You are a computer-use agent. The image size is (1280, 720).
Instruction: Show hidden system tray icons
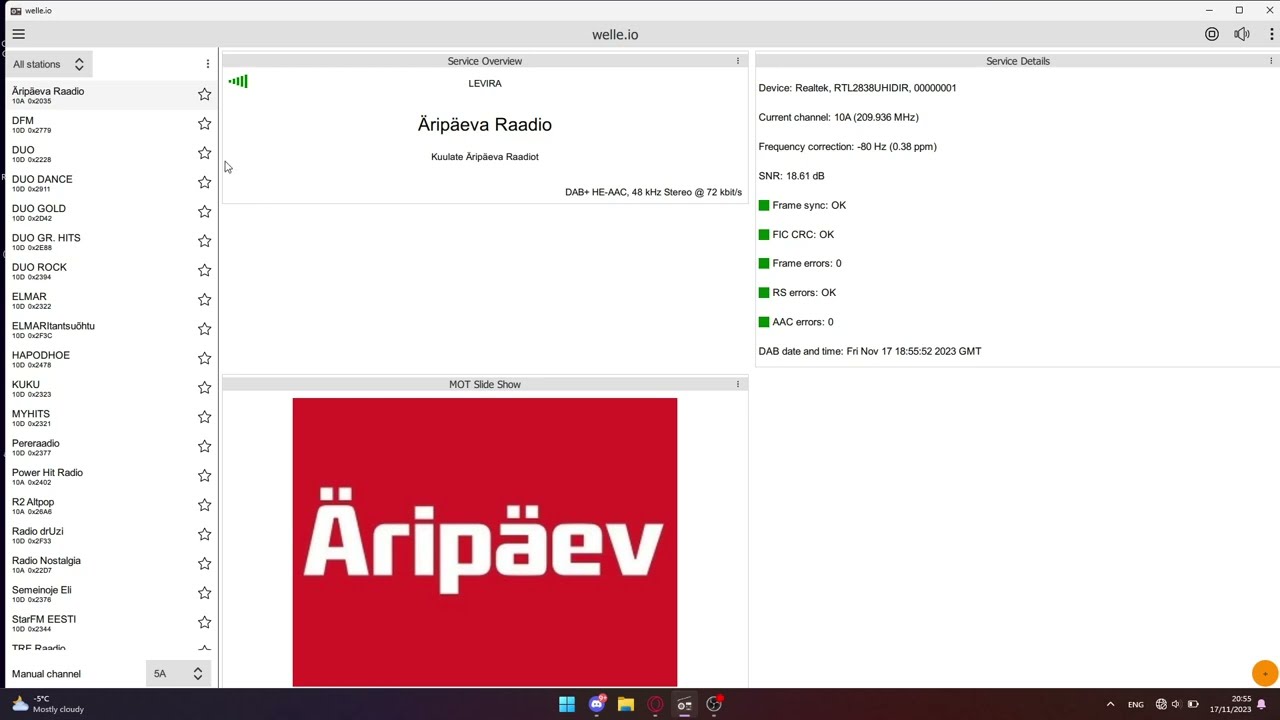(1110, 704)
